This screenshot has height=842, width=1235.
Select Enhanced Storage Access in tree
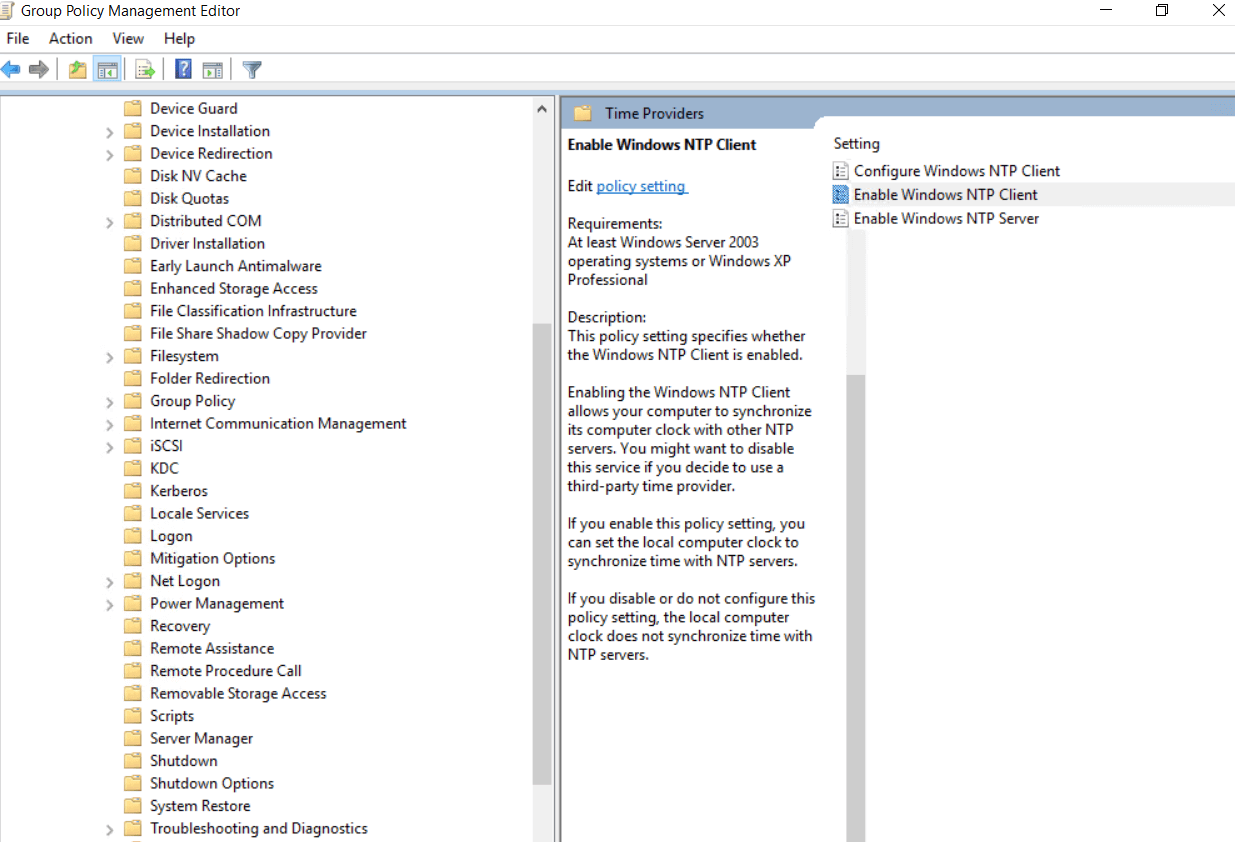[234, 288]
